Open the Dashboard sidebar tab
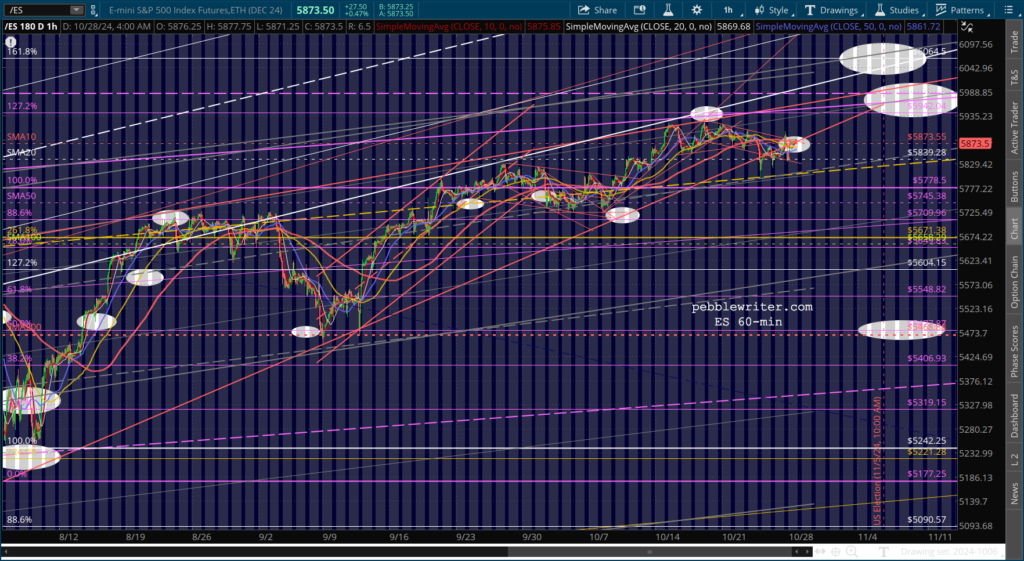 pos(1014,415)
